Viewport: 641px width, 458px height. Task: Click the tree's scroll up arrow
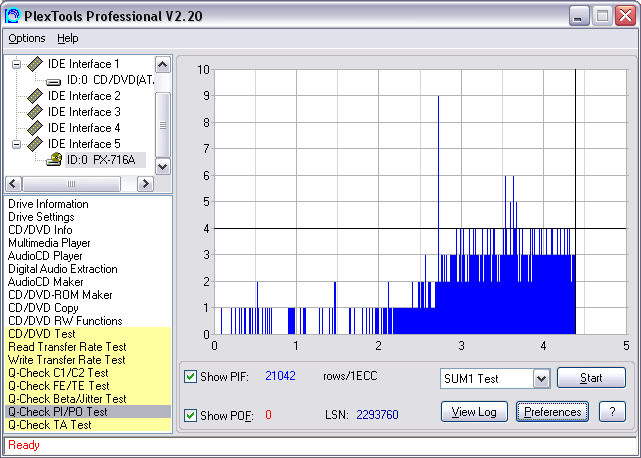pos(163,65)
